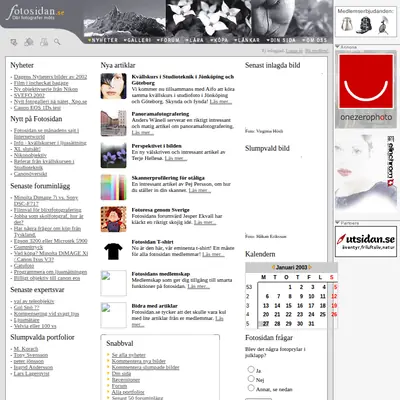Open the SVEFO 2002 news link
The image size is (400, 400).
tap(29, 95)
